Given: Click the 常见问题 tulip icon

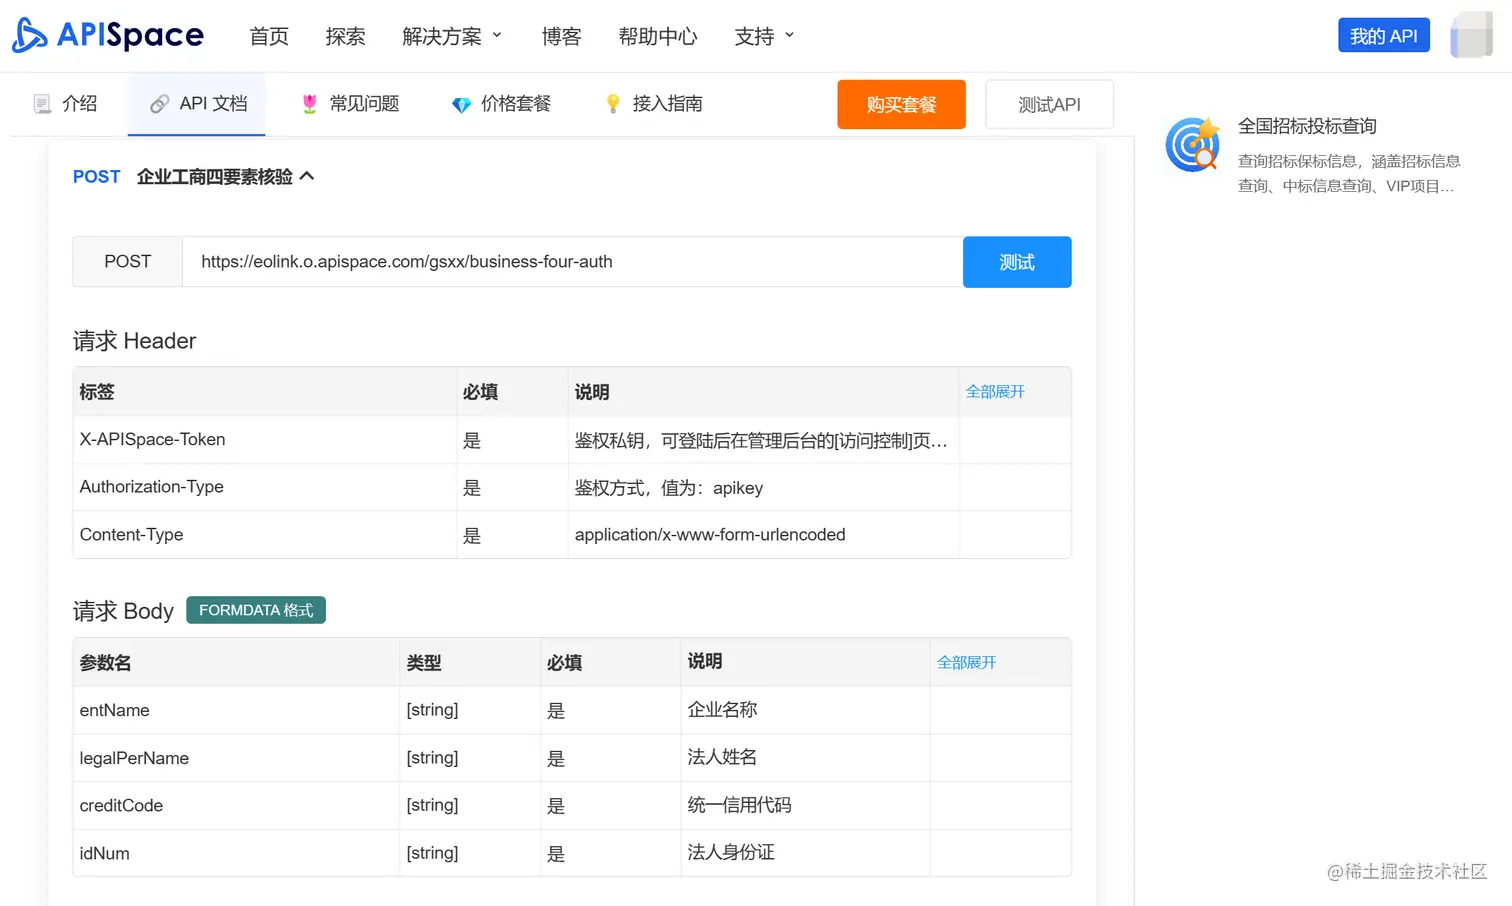Looking at the screenshot, I should [x=310, y=104].
